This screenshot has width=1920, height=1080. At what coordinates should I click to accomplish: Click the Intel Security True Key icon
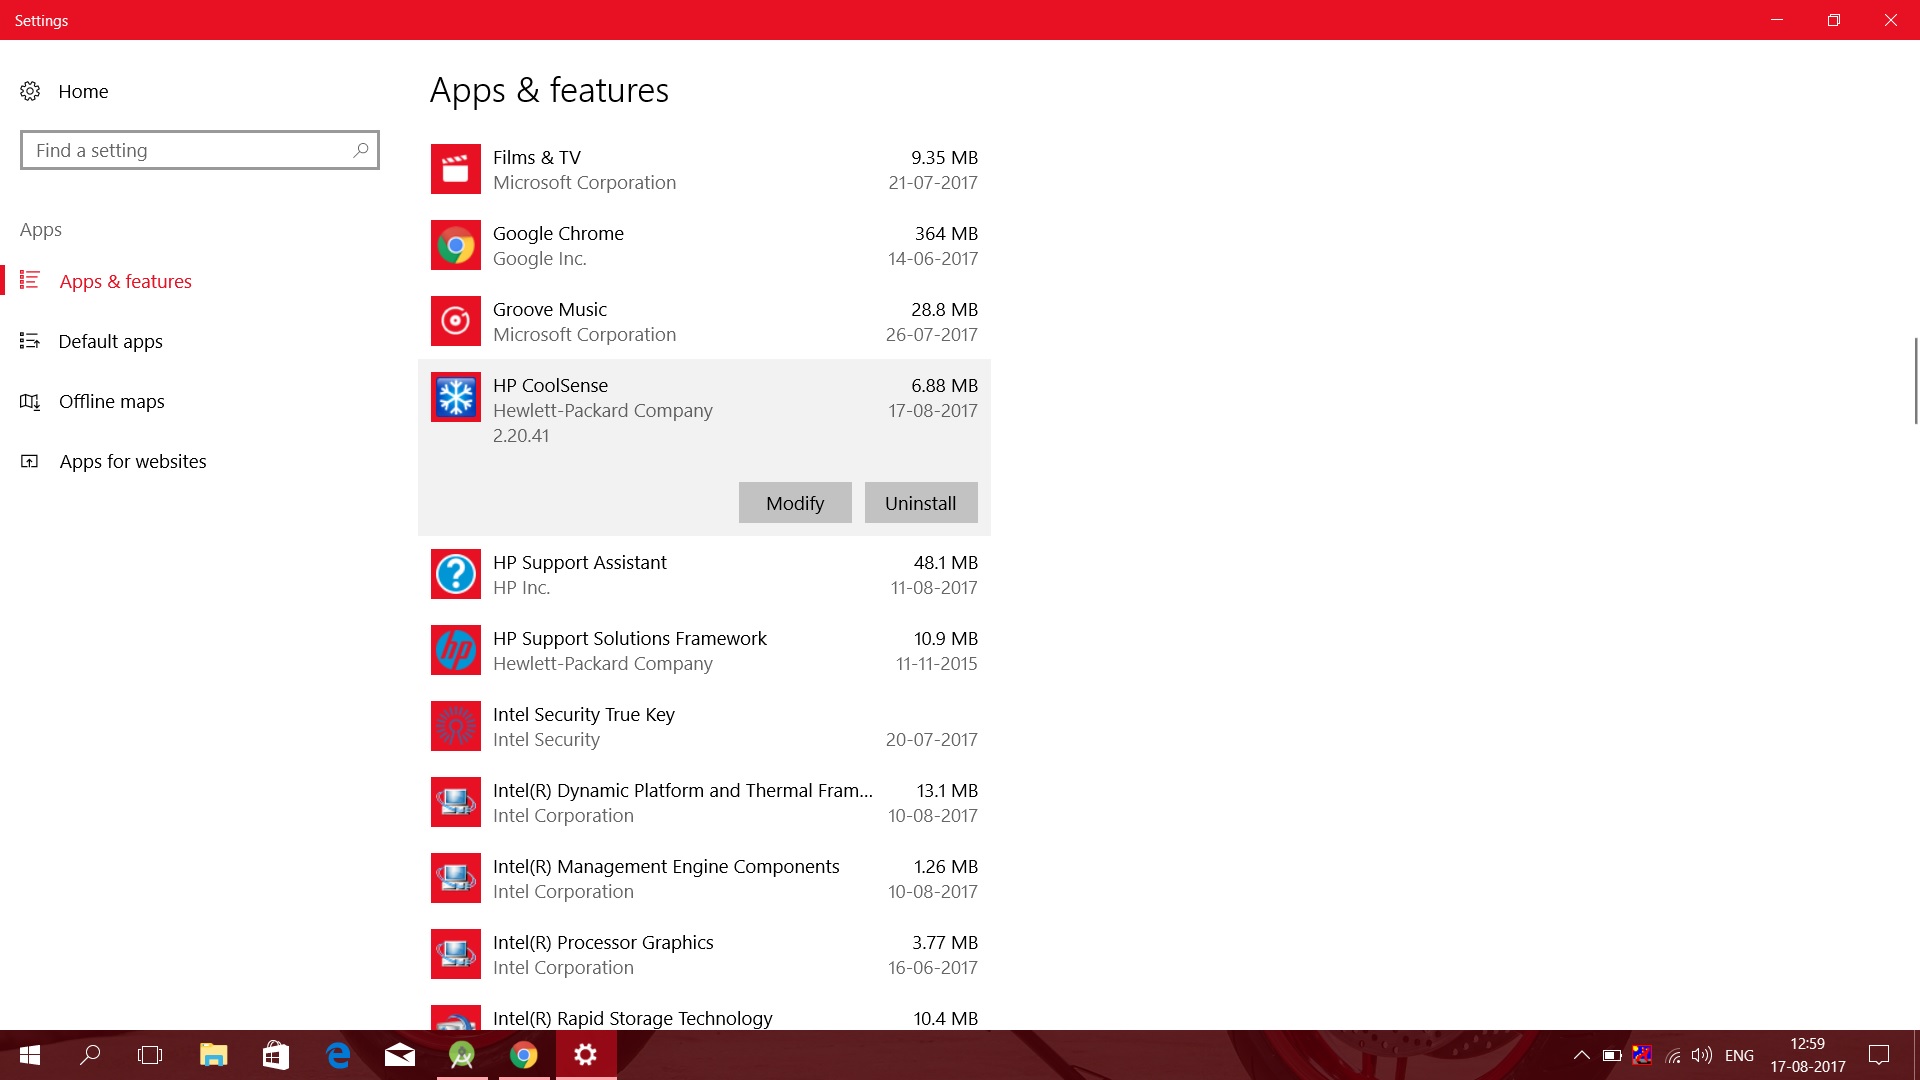(455, 726)
